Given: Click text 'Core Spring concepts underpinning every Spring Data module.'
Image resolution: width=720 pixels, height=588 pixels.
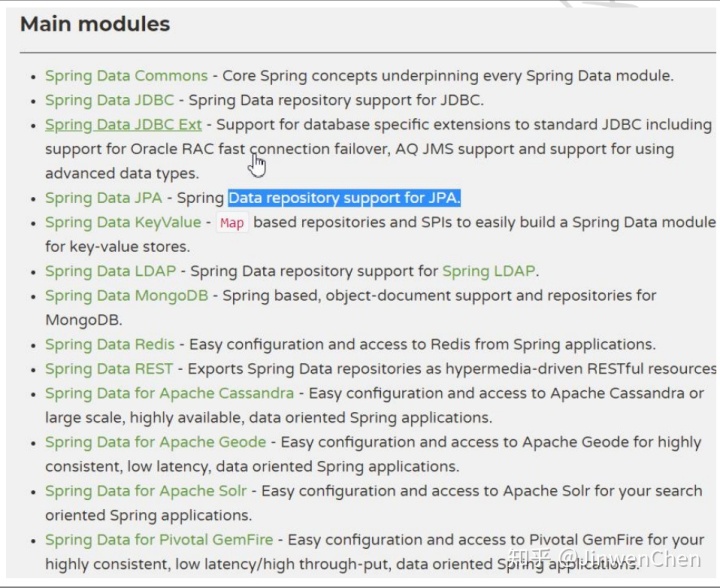Looking at the screenshot, I should coord(448,76).
